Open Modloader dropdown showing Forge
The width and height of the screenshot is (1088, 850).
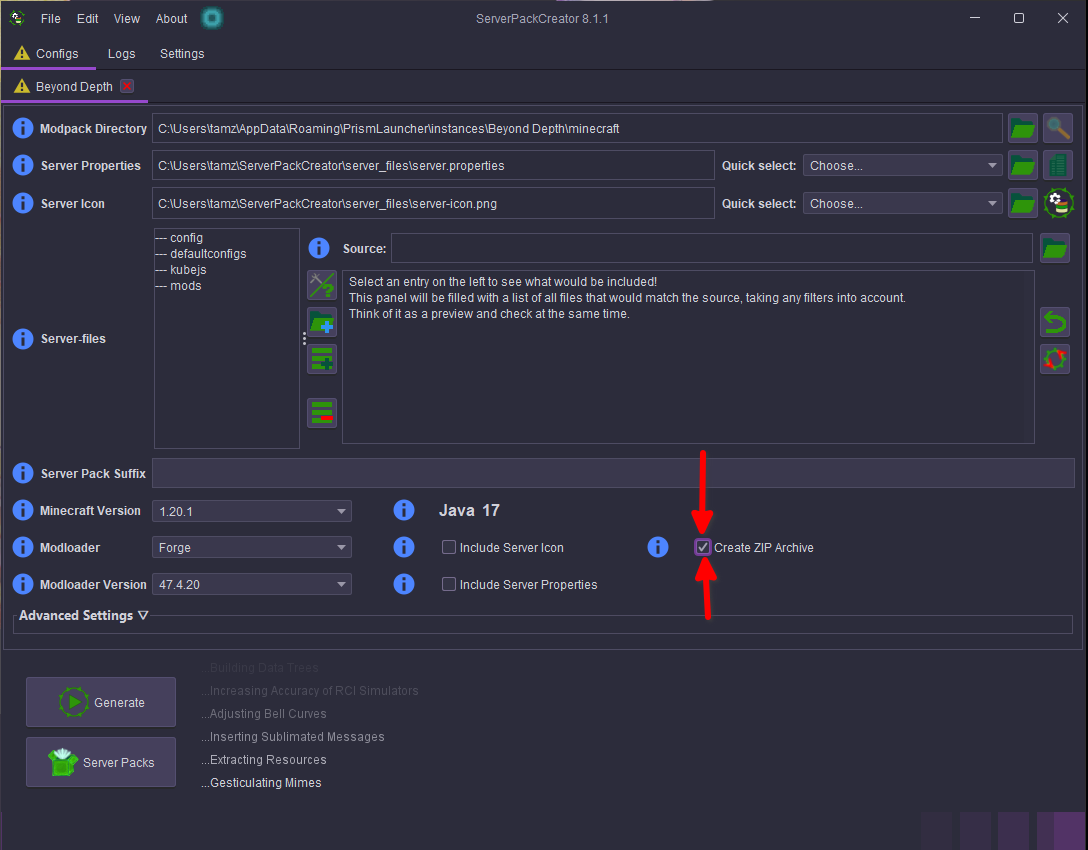(251, 547)
